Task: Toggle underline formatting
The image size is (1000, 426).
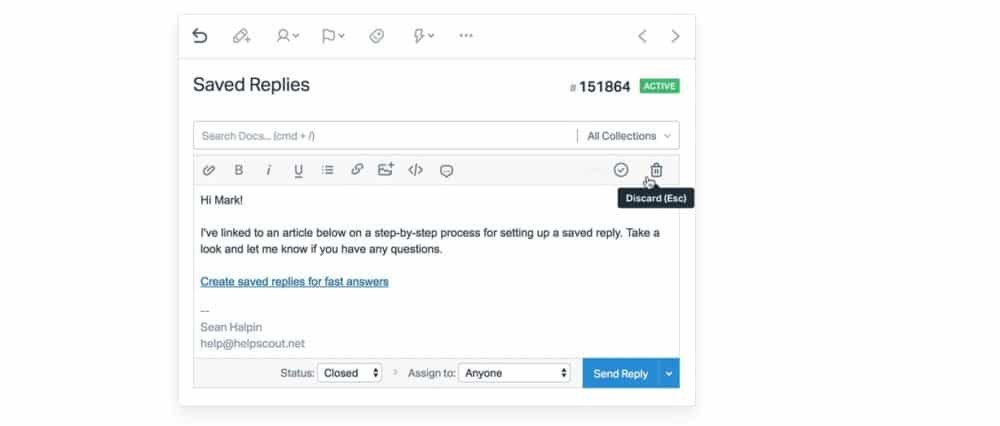Action: 298,170
